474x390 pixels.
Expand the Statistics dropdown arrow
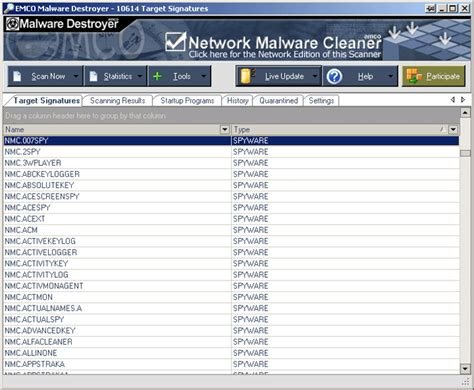click(x=140, y=76)
